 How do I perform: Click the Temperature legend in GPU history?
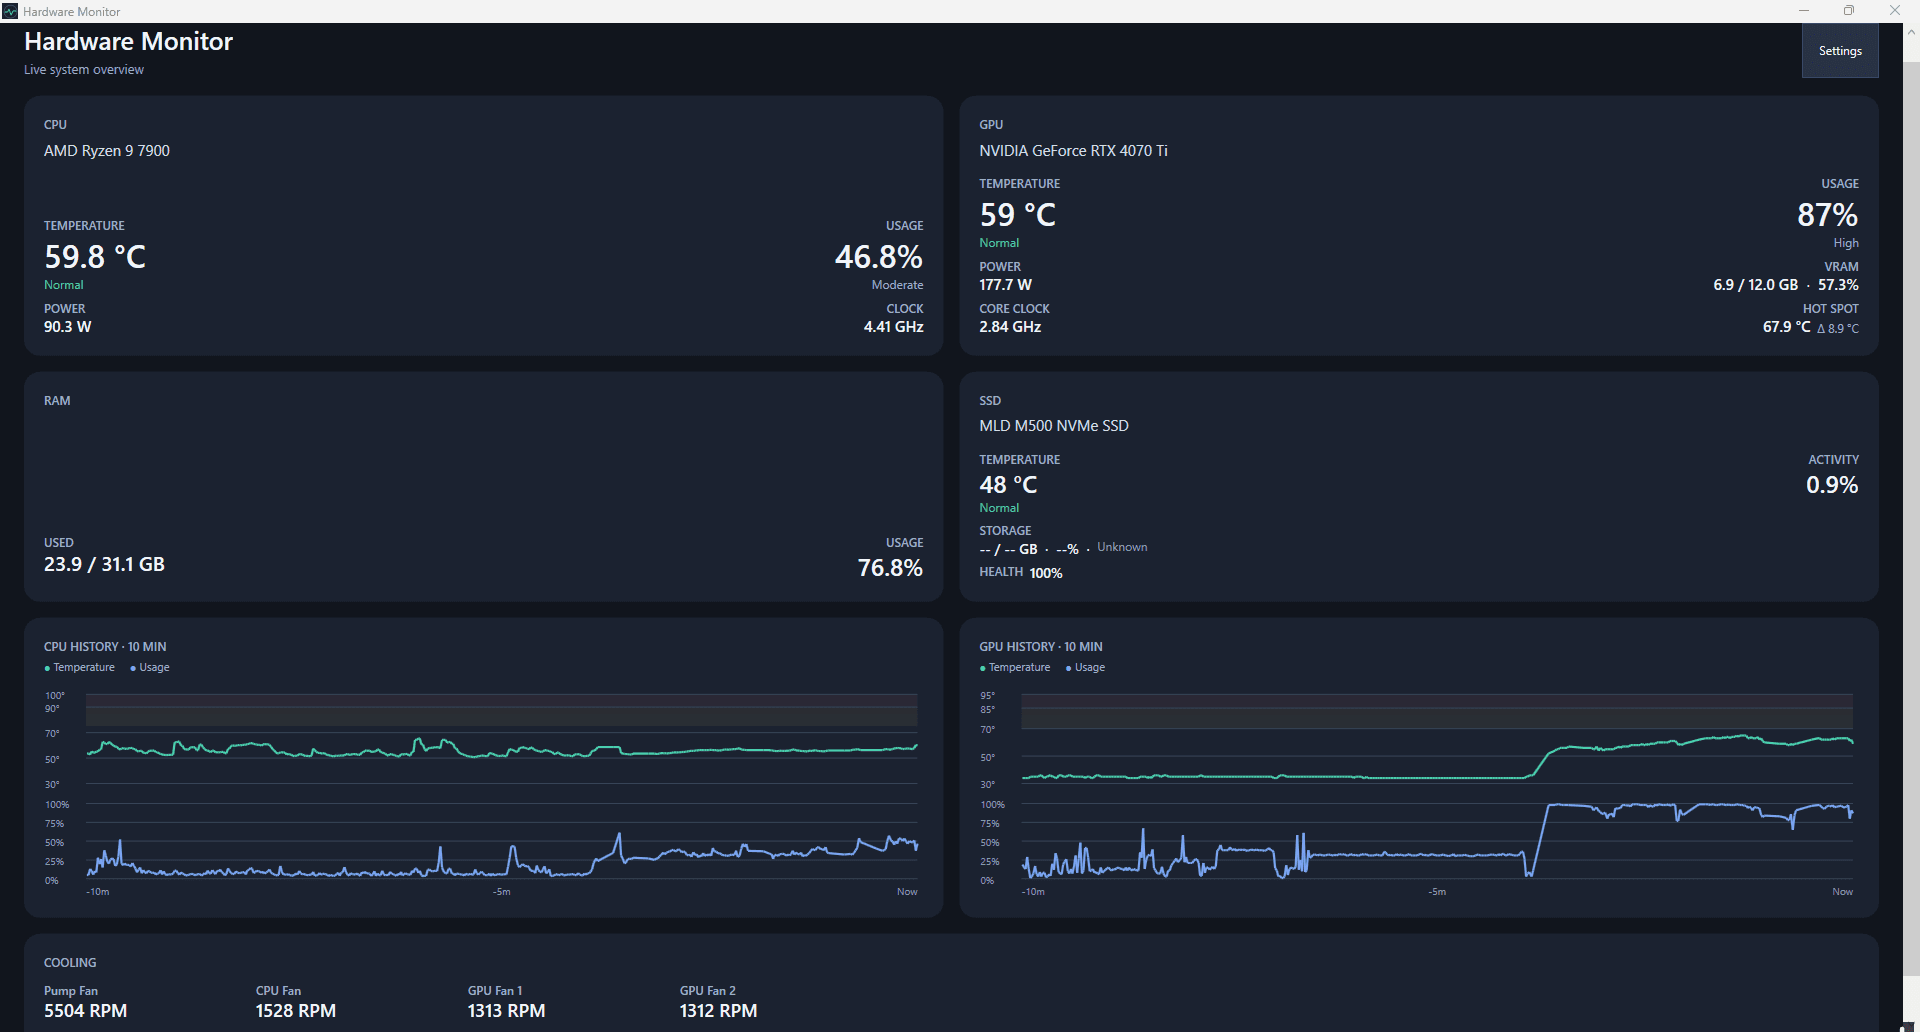pyautogui.click(x=1015, y=668)
